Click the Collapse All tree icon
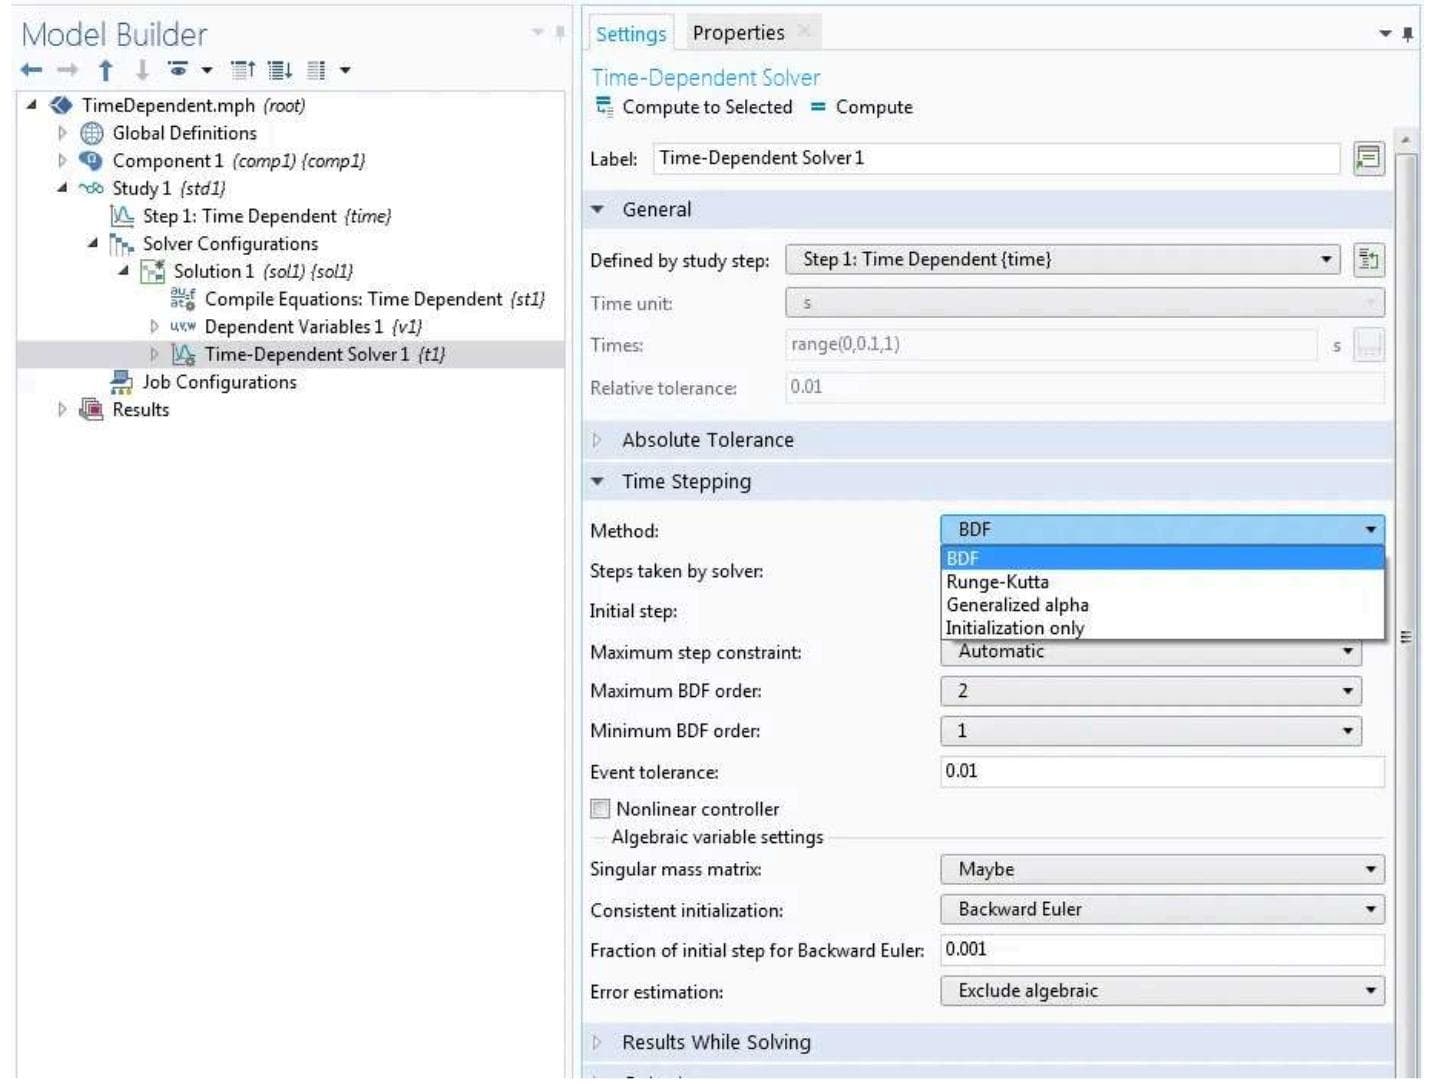The width and height of the screenshot is (1431, 1084). coord(243,70)
